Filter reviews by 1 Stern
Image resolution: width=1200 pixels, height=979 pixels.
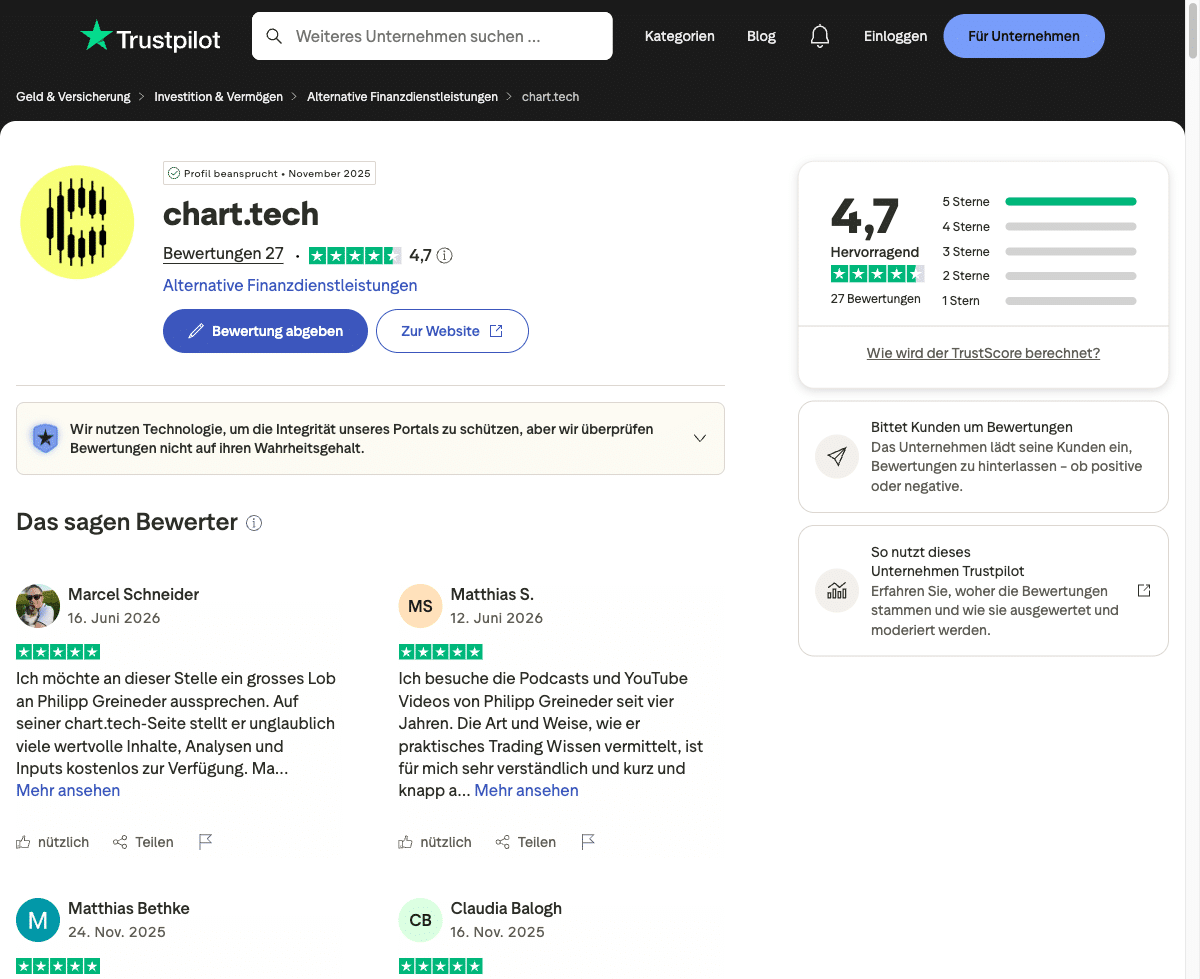pos(1039,301)
